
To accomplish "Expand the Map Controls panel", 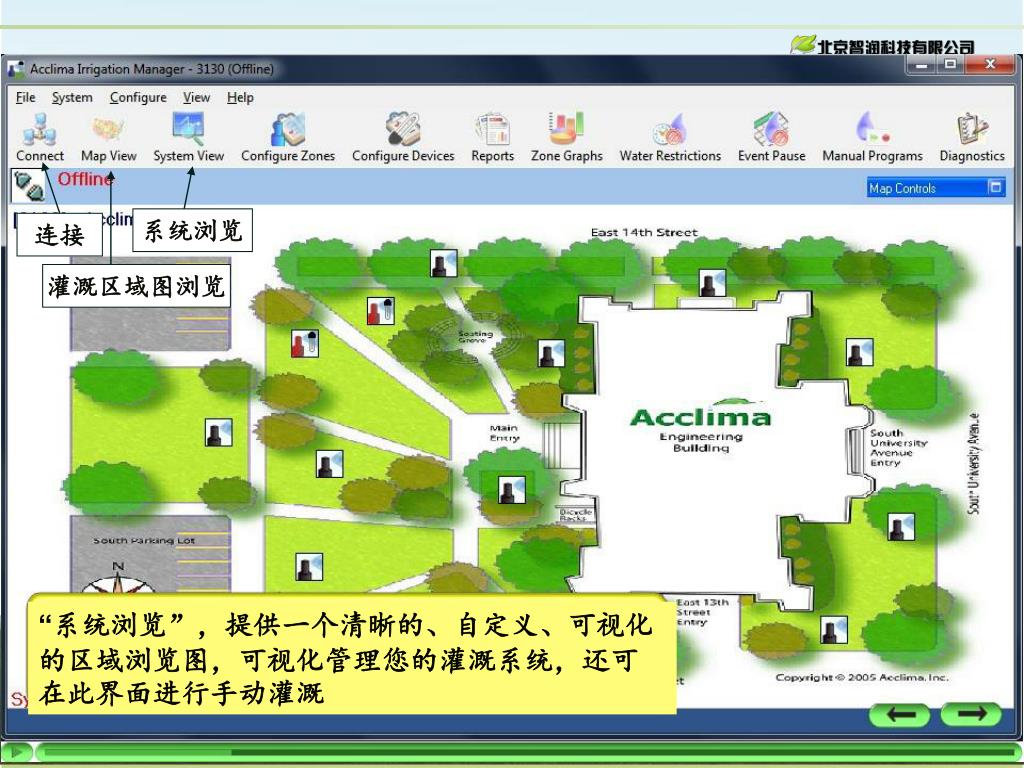I will 995,187.
